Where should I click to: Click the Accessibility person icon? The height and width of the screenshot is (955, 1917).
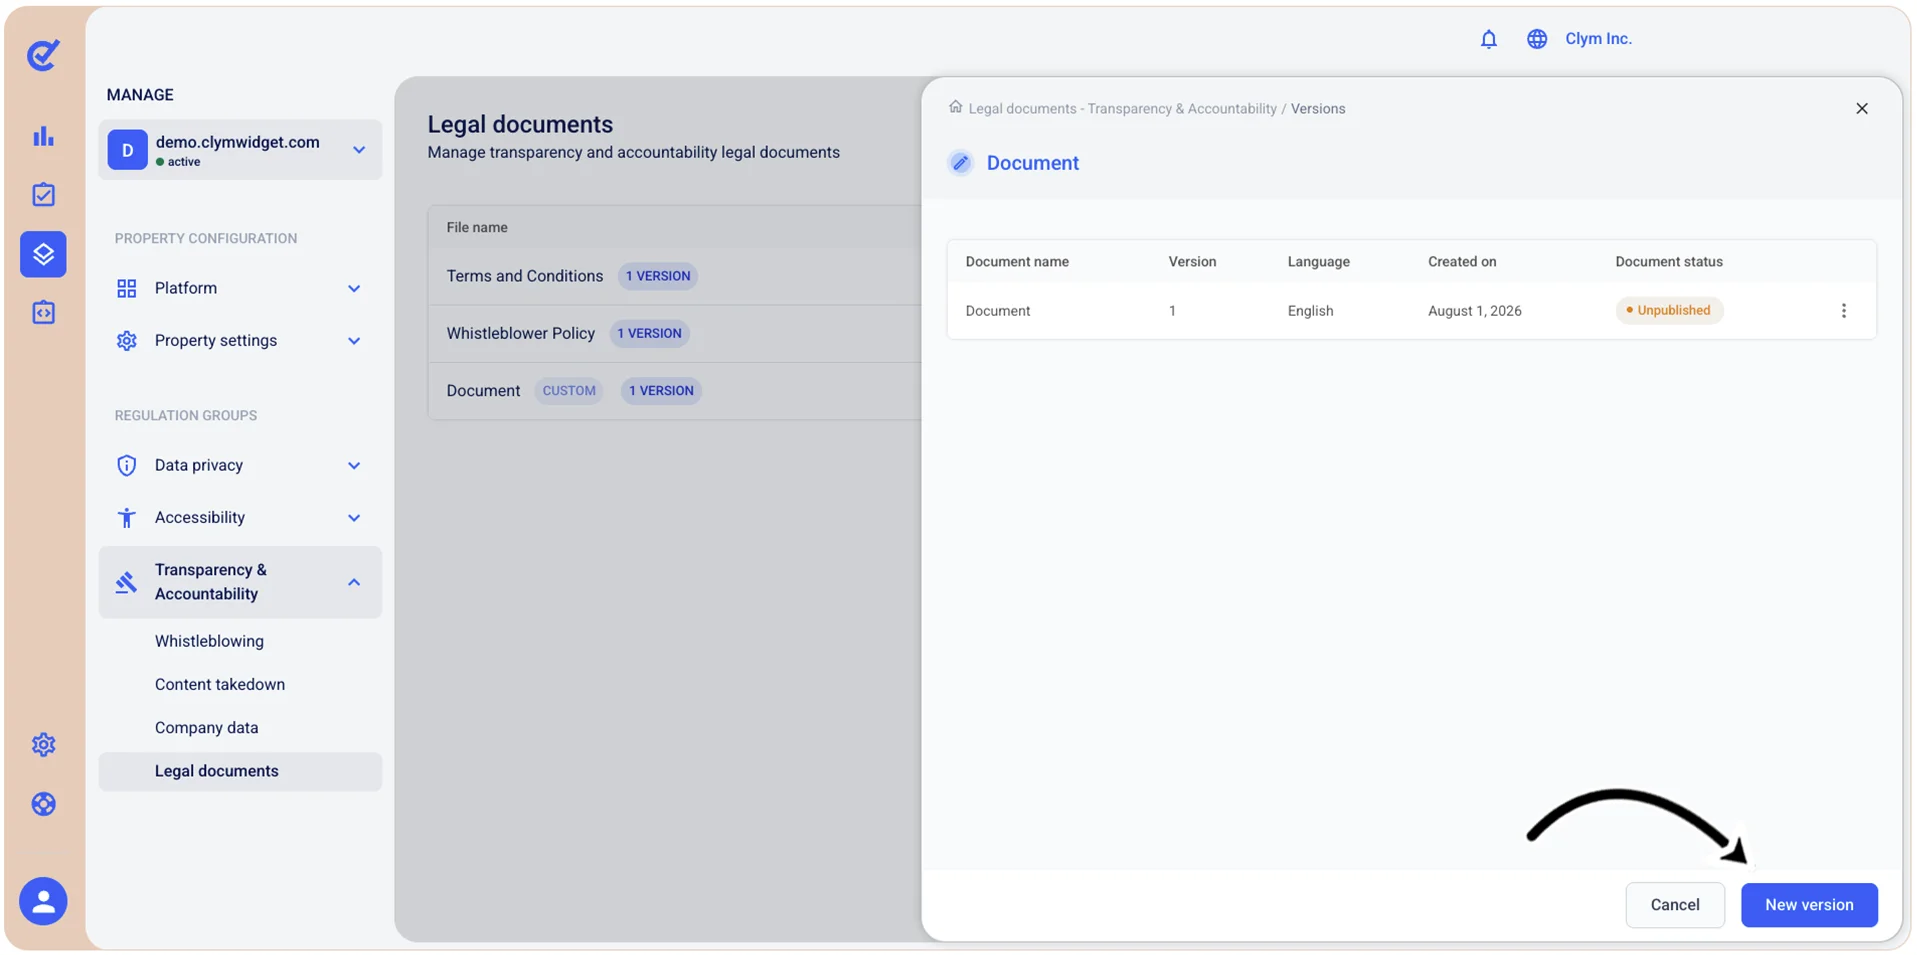pos(126,517)
